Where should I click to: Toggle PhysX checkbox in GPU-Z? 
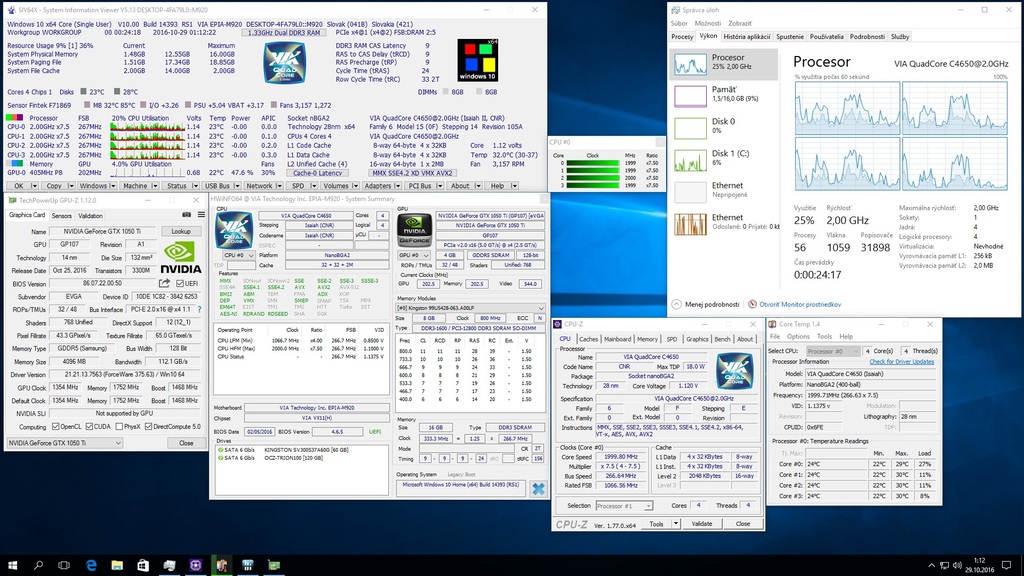pyautogui.click(x=119, y=426)
